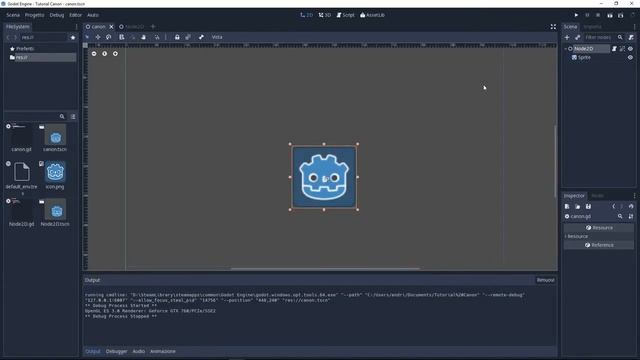Pause the running scene
This screenshot has width=640, height=360.
click(587, 15)
